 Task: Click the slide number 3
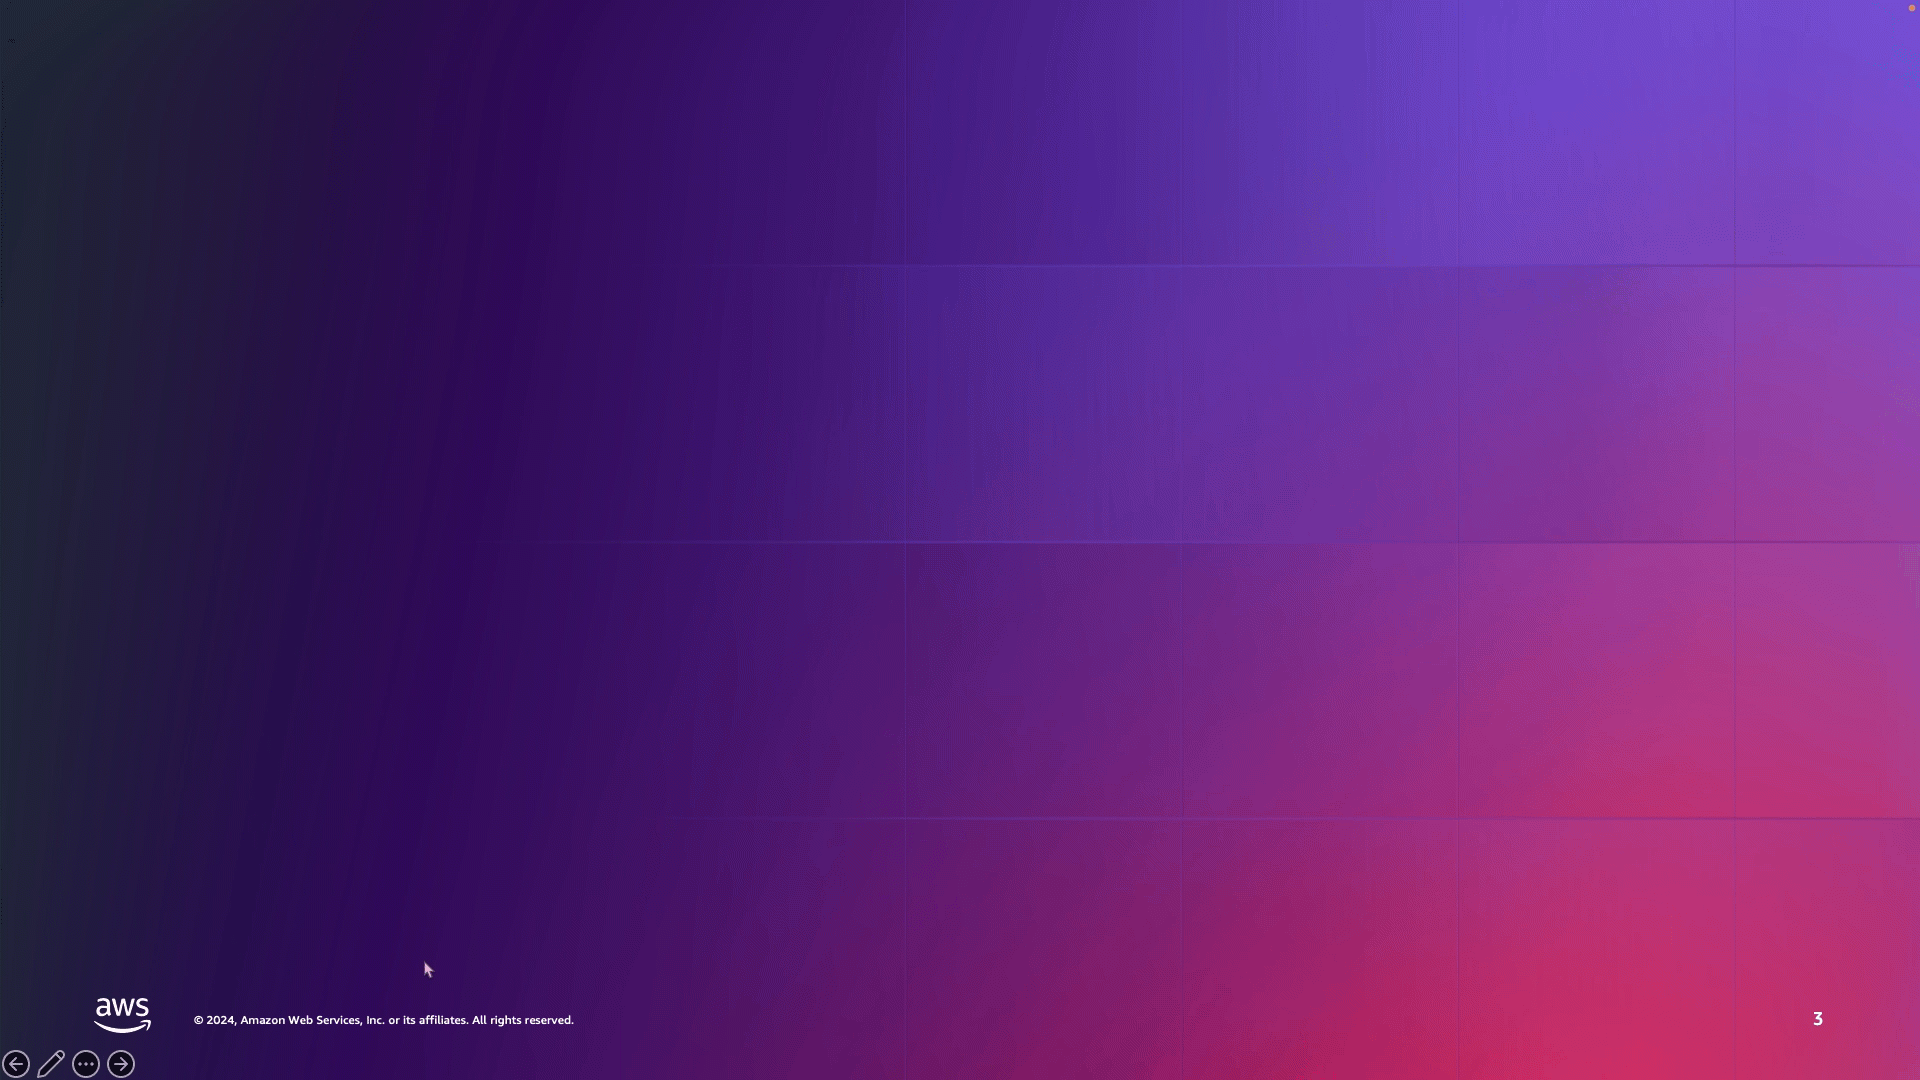pyautogui.click(x=1817, y=1019)
